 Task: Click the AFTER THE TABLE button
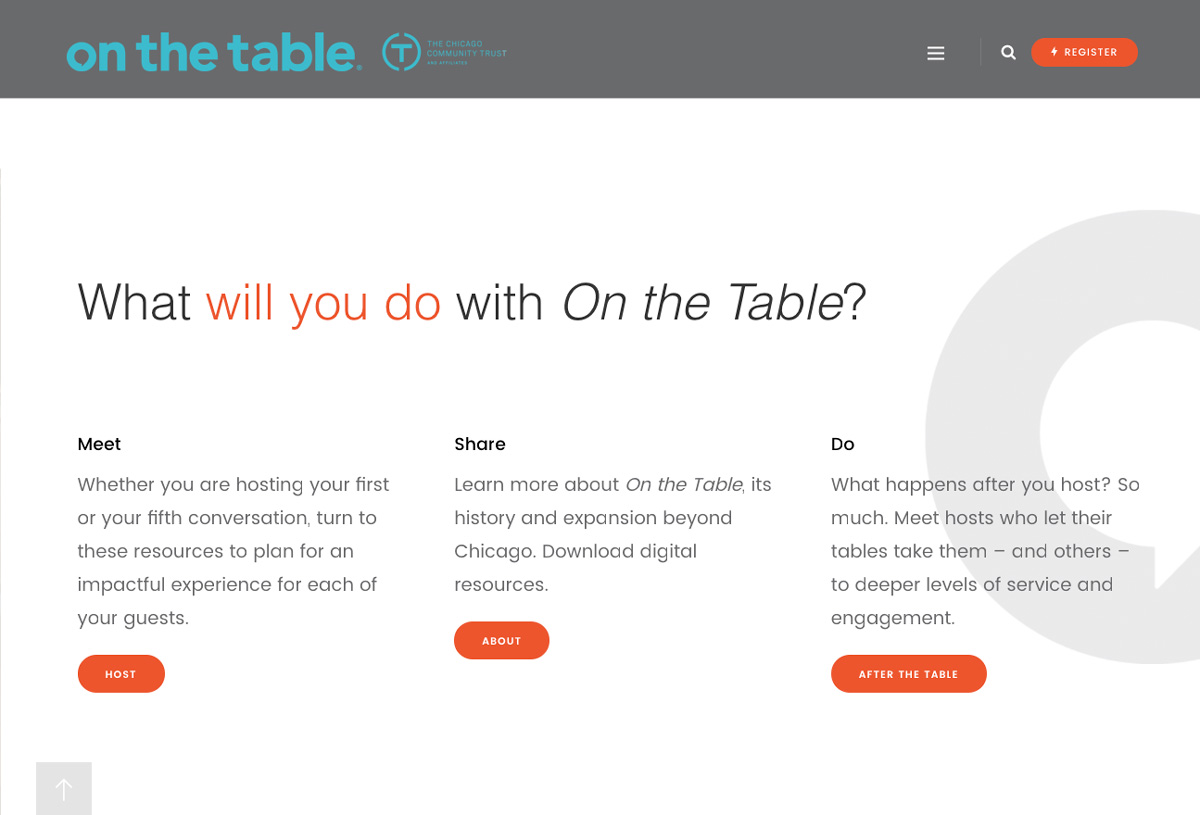coord(908,673)
